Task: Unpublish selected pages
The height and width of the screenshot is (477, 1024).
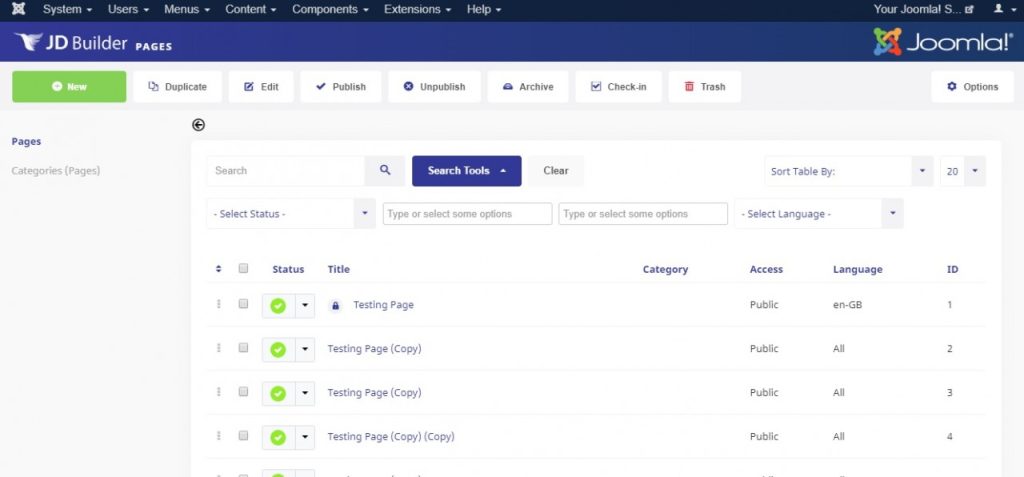Action: pyautogui.click(x=434, y=87)
